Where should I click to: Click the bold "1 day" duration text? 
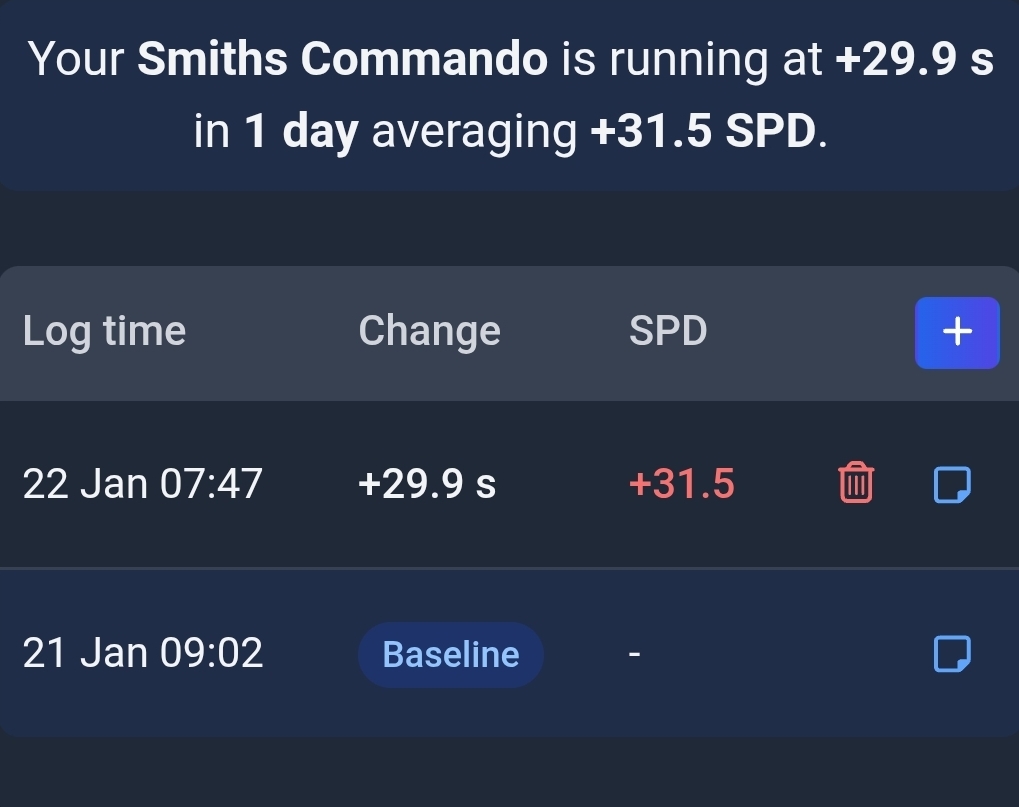(x=301, y=132)
